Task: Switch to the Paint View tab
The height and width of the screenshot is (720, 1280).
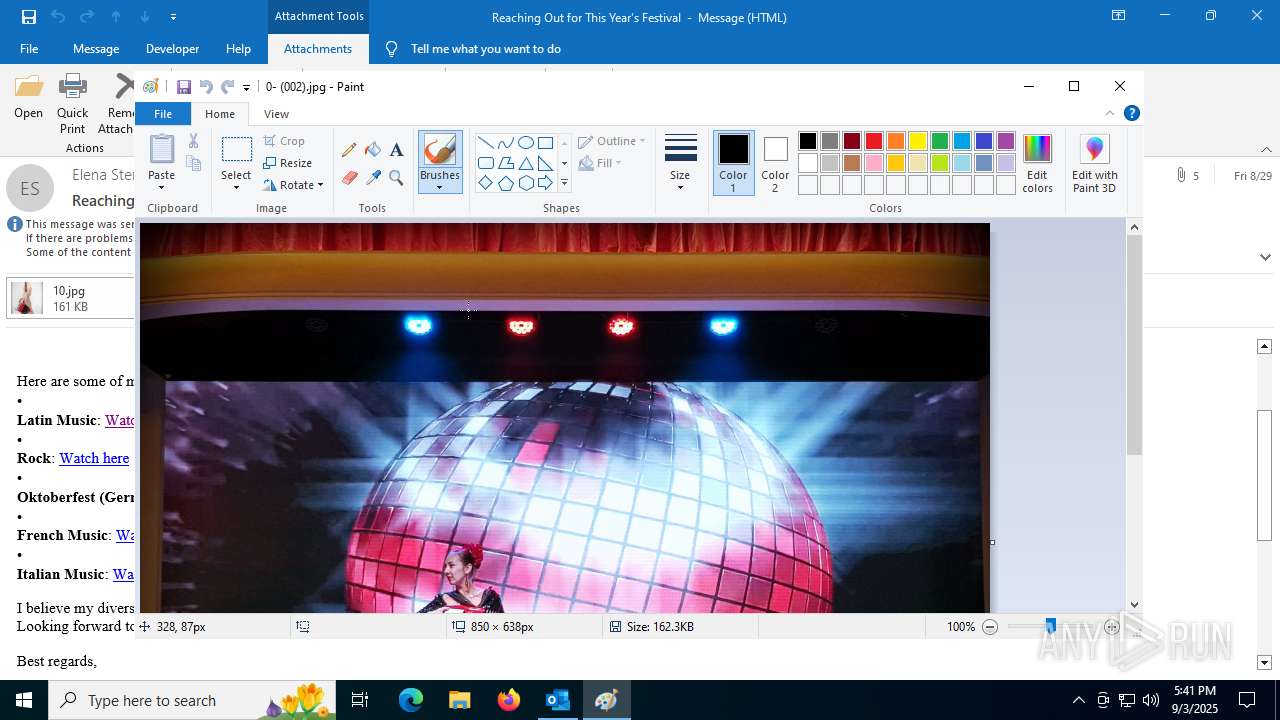Action: pos(277,114)
